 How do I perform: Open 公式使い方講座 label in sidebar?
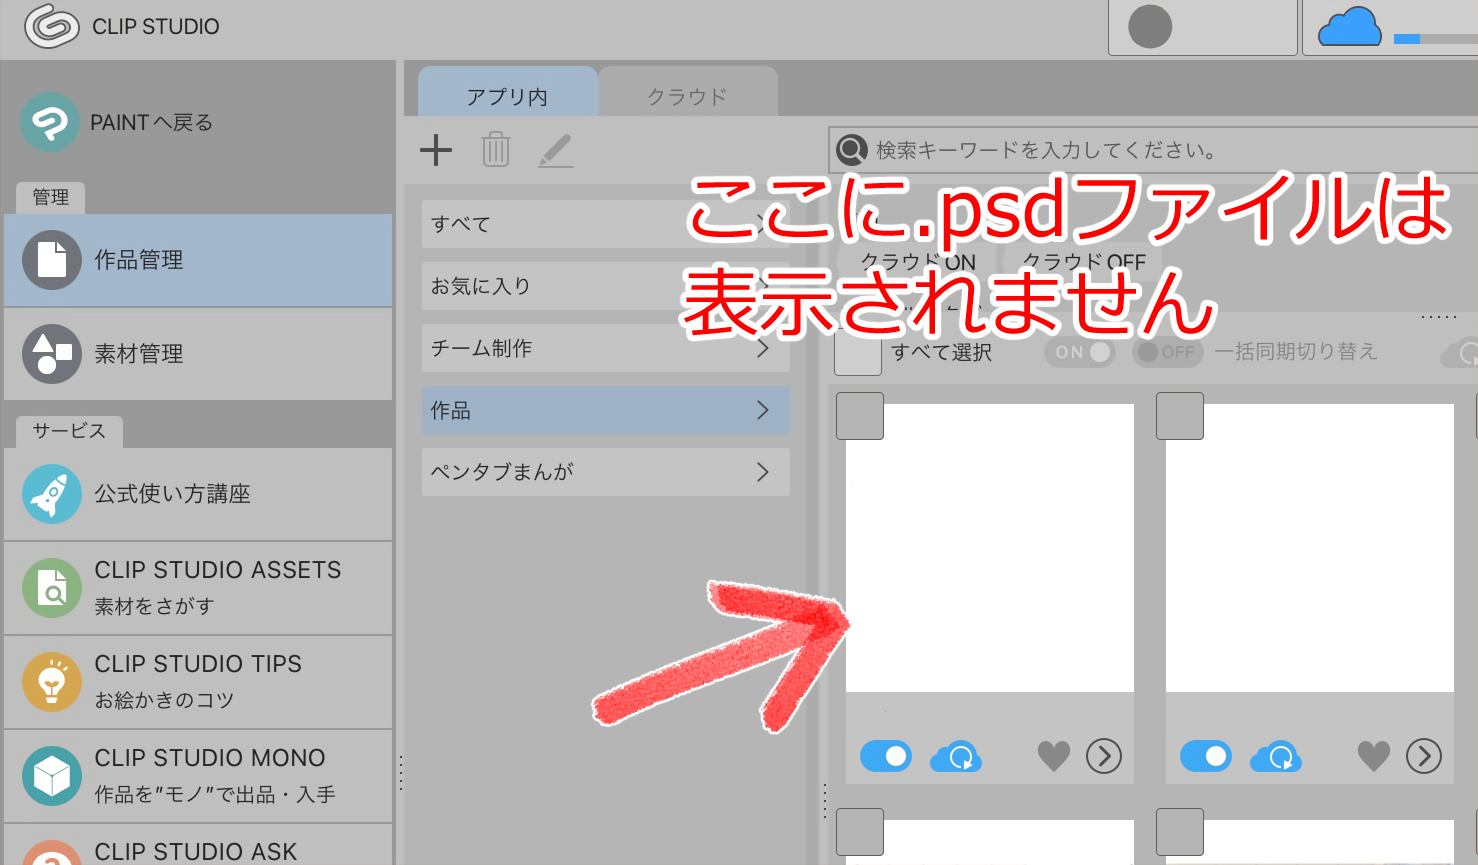pyautogui.click(x=173, y=494)
